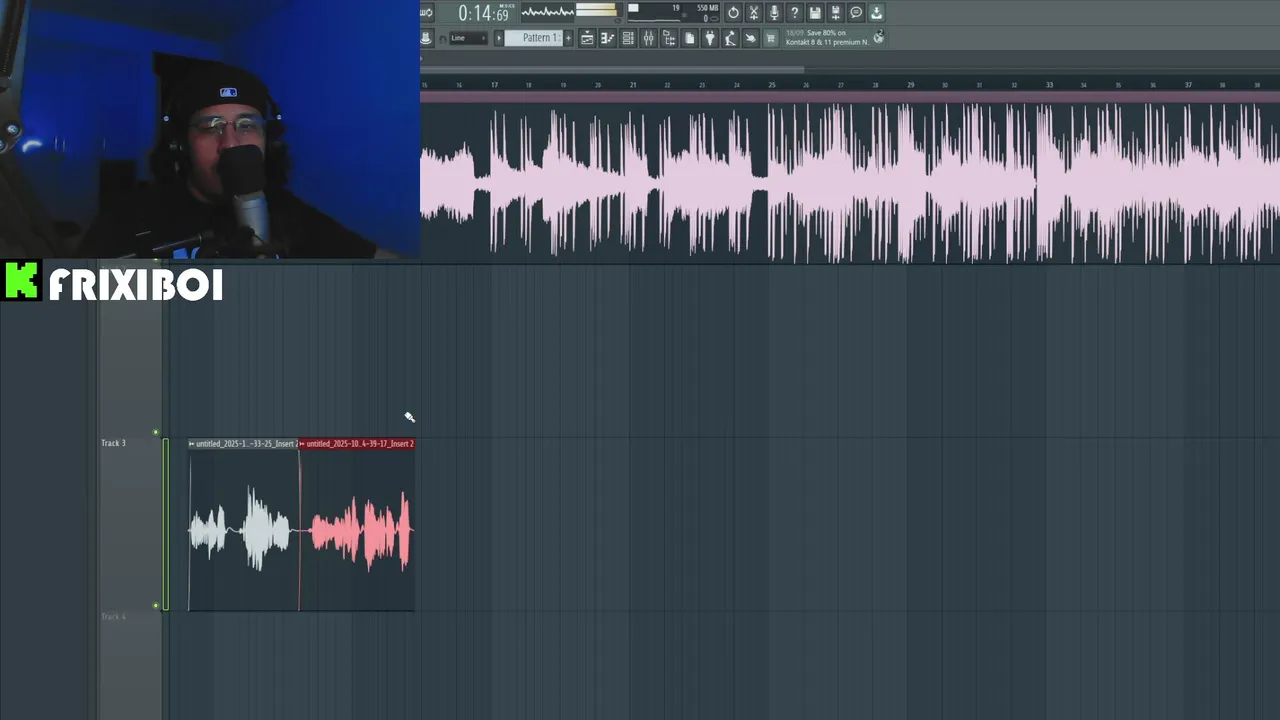This screenshot has height=720, width=1280.
Task: Click the 0:14:69 time display
Action: (483, 14)
